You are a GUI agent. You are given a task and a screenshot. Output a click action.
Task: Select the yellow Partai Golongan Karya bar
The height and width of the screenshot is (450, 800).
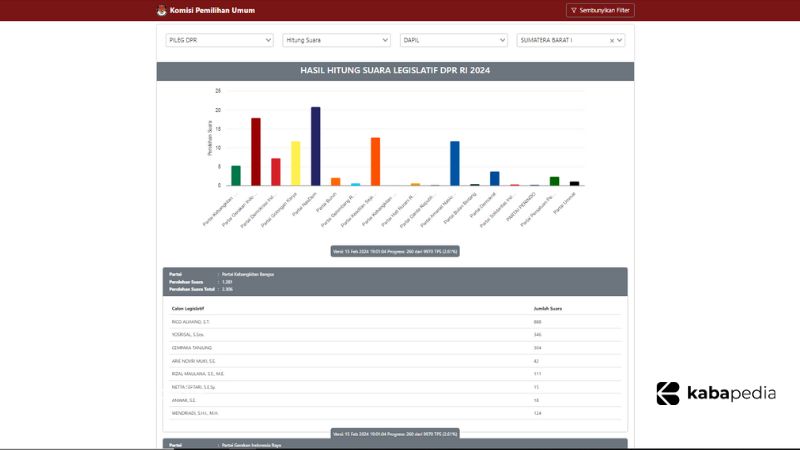[x=295, y=163]
